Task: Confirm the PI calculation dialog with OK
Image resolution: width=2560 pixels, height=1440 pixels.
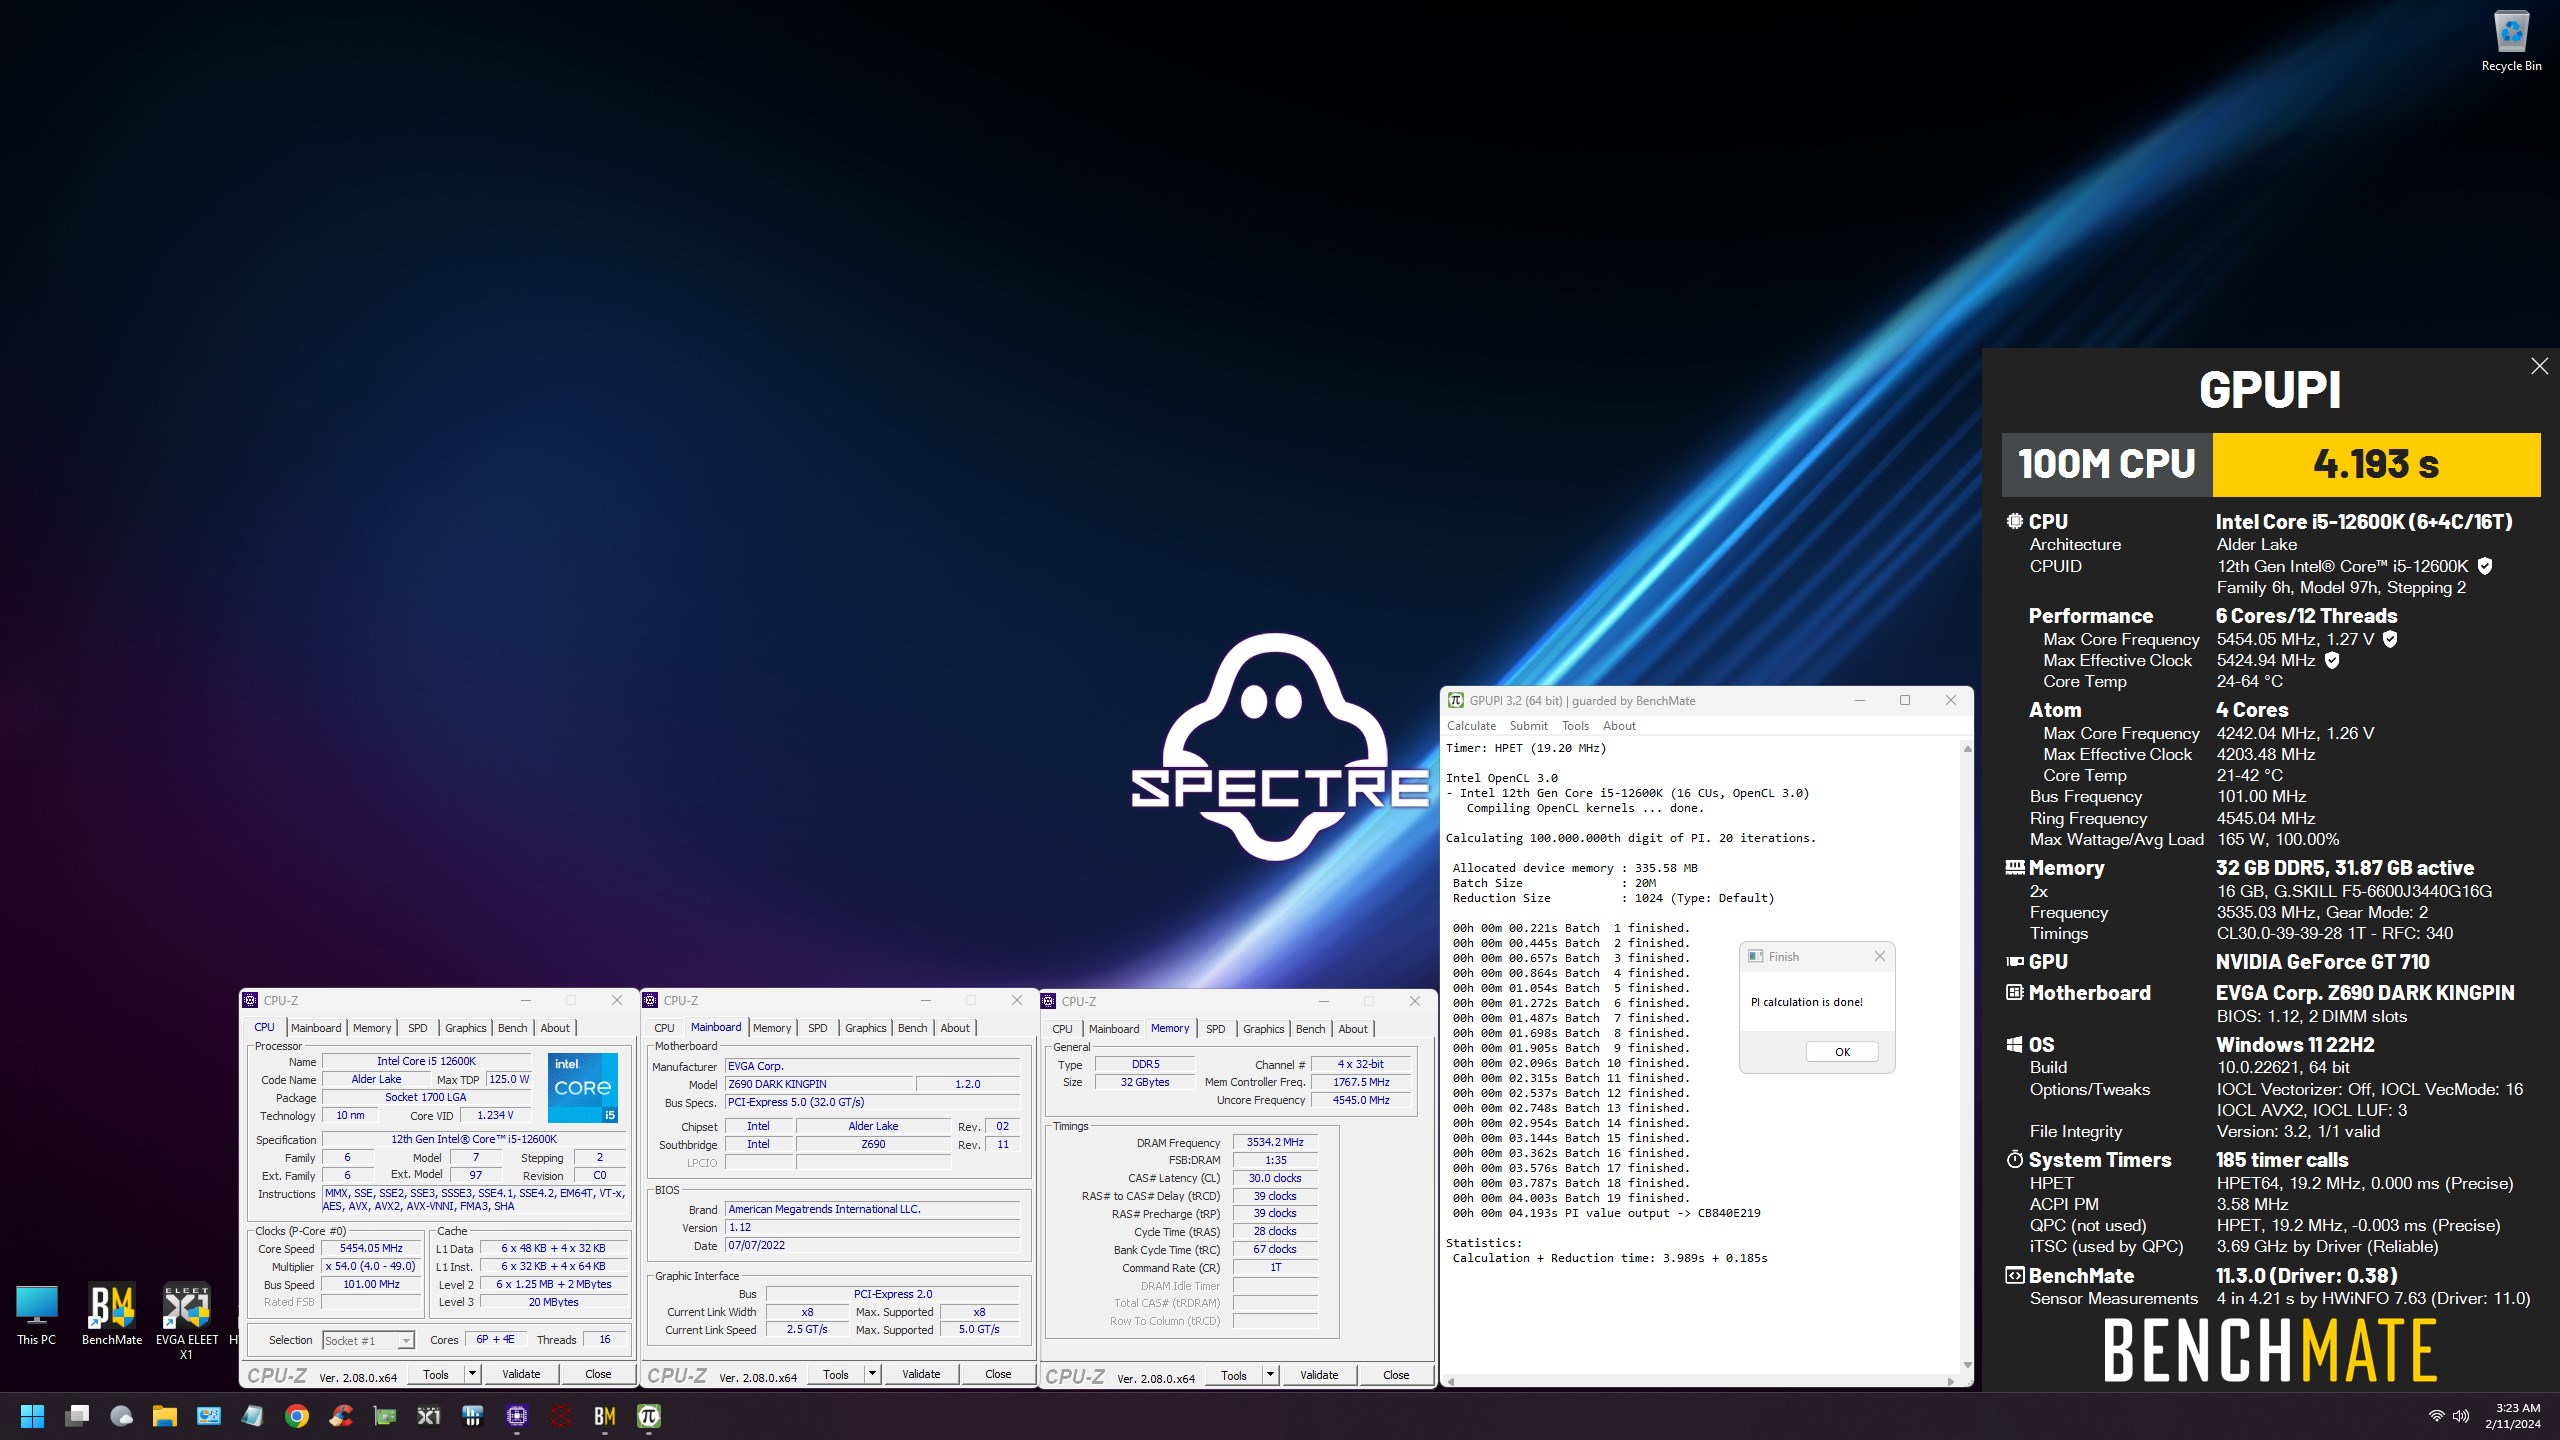Action: pyautogui.click(x=1842, y=1052)
